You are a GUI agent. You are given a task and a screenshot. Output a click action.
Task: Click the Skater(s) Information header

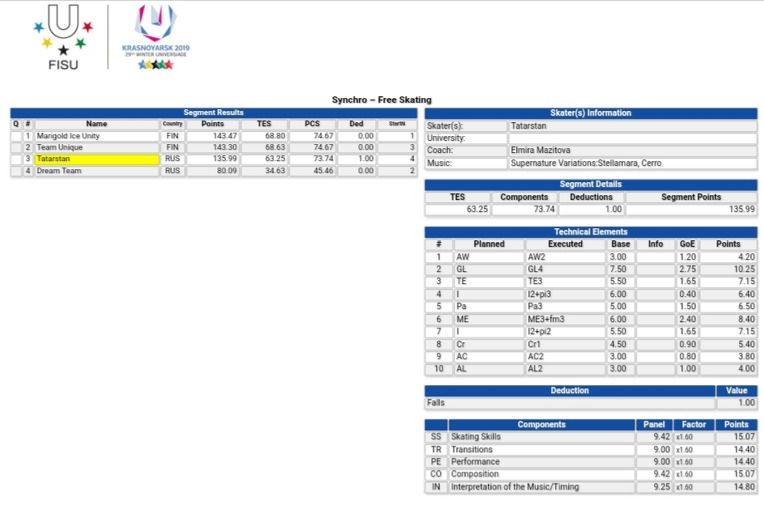click(x=590, y=113)
